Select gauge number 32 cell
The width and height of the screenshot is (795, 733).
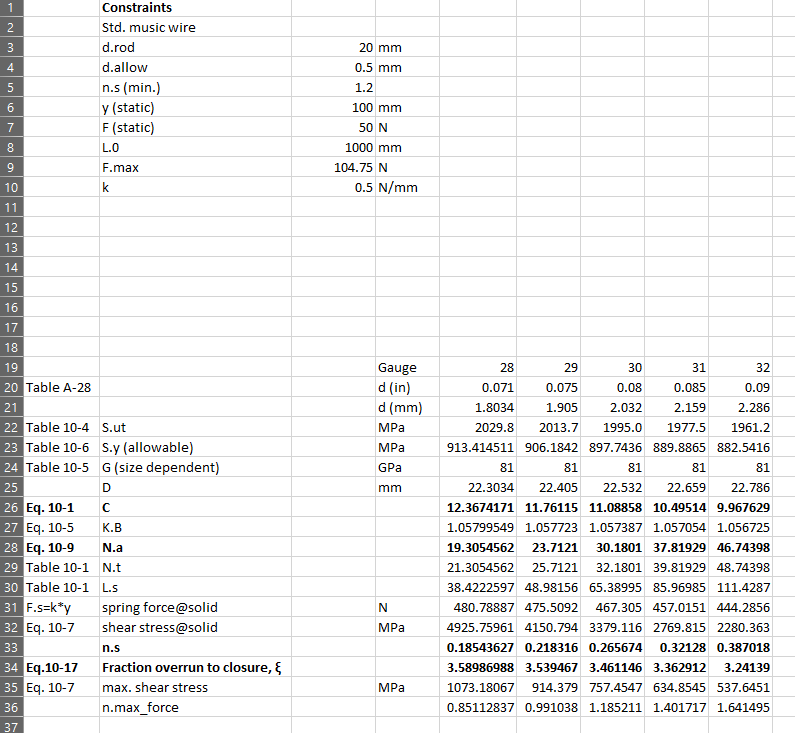(x=740, y=368)
